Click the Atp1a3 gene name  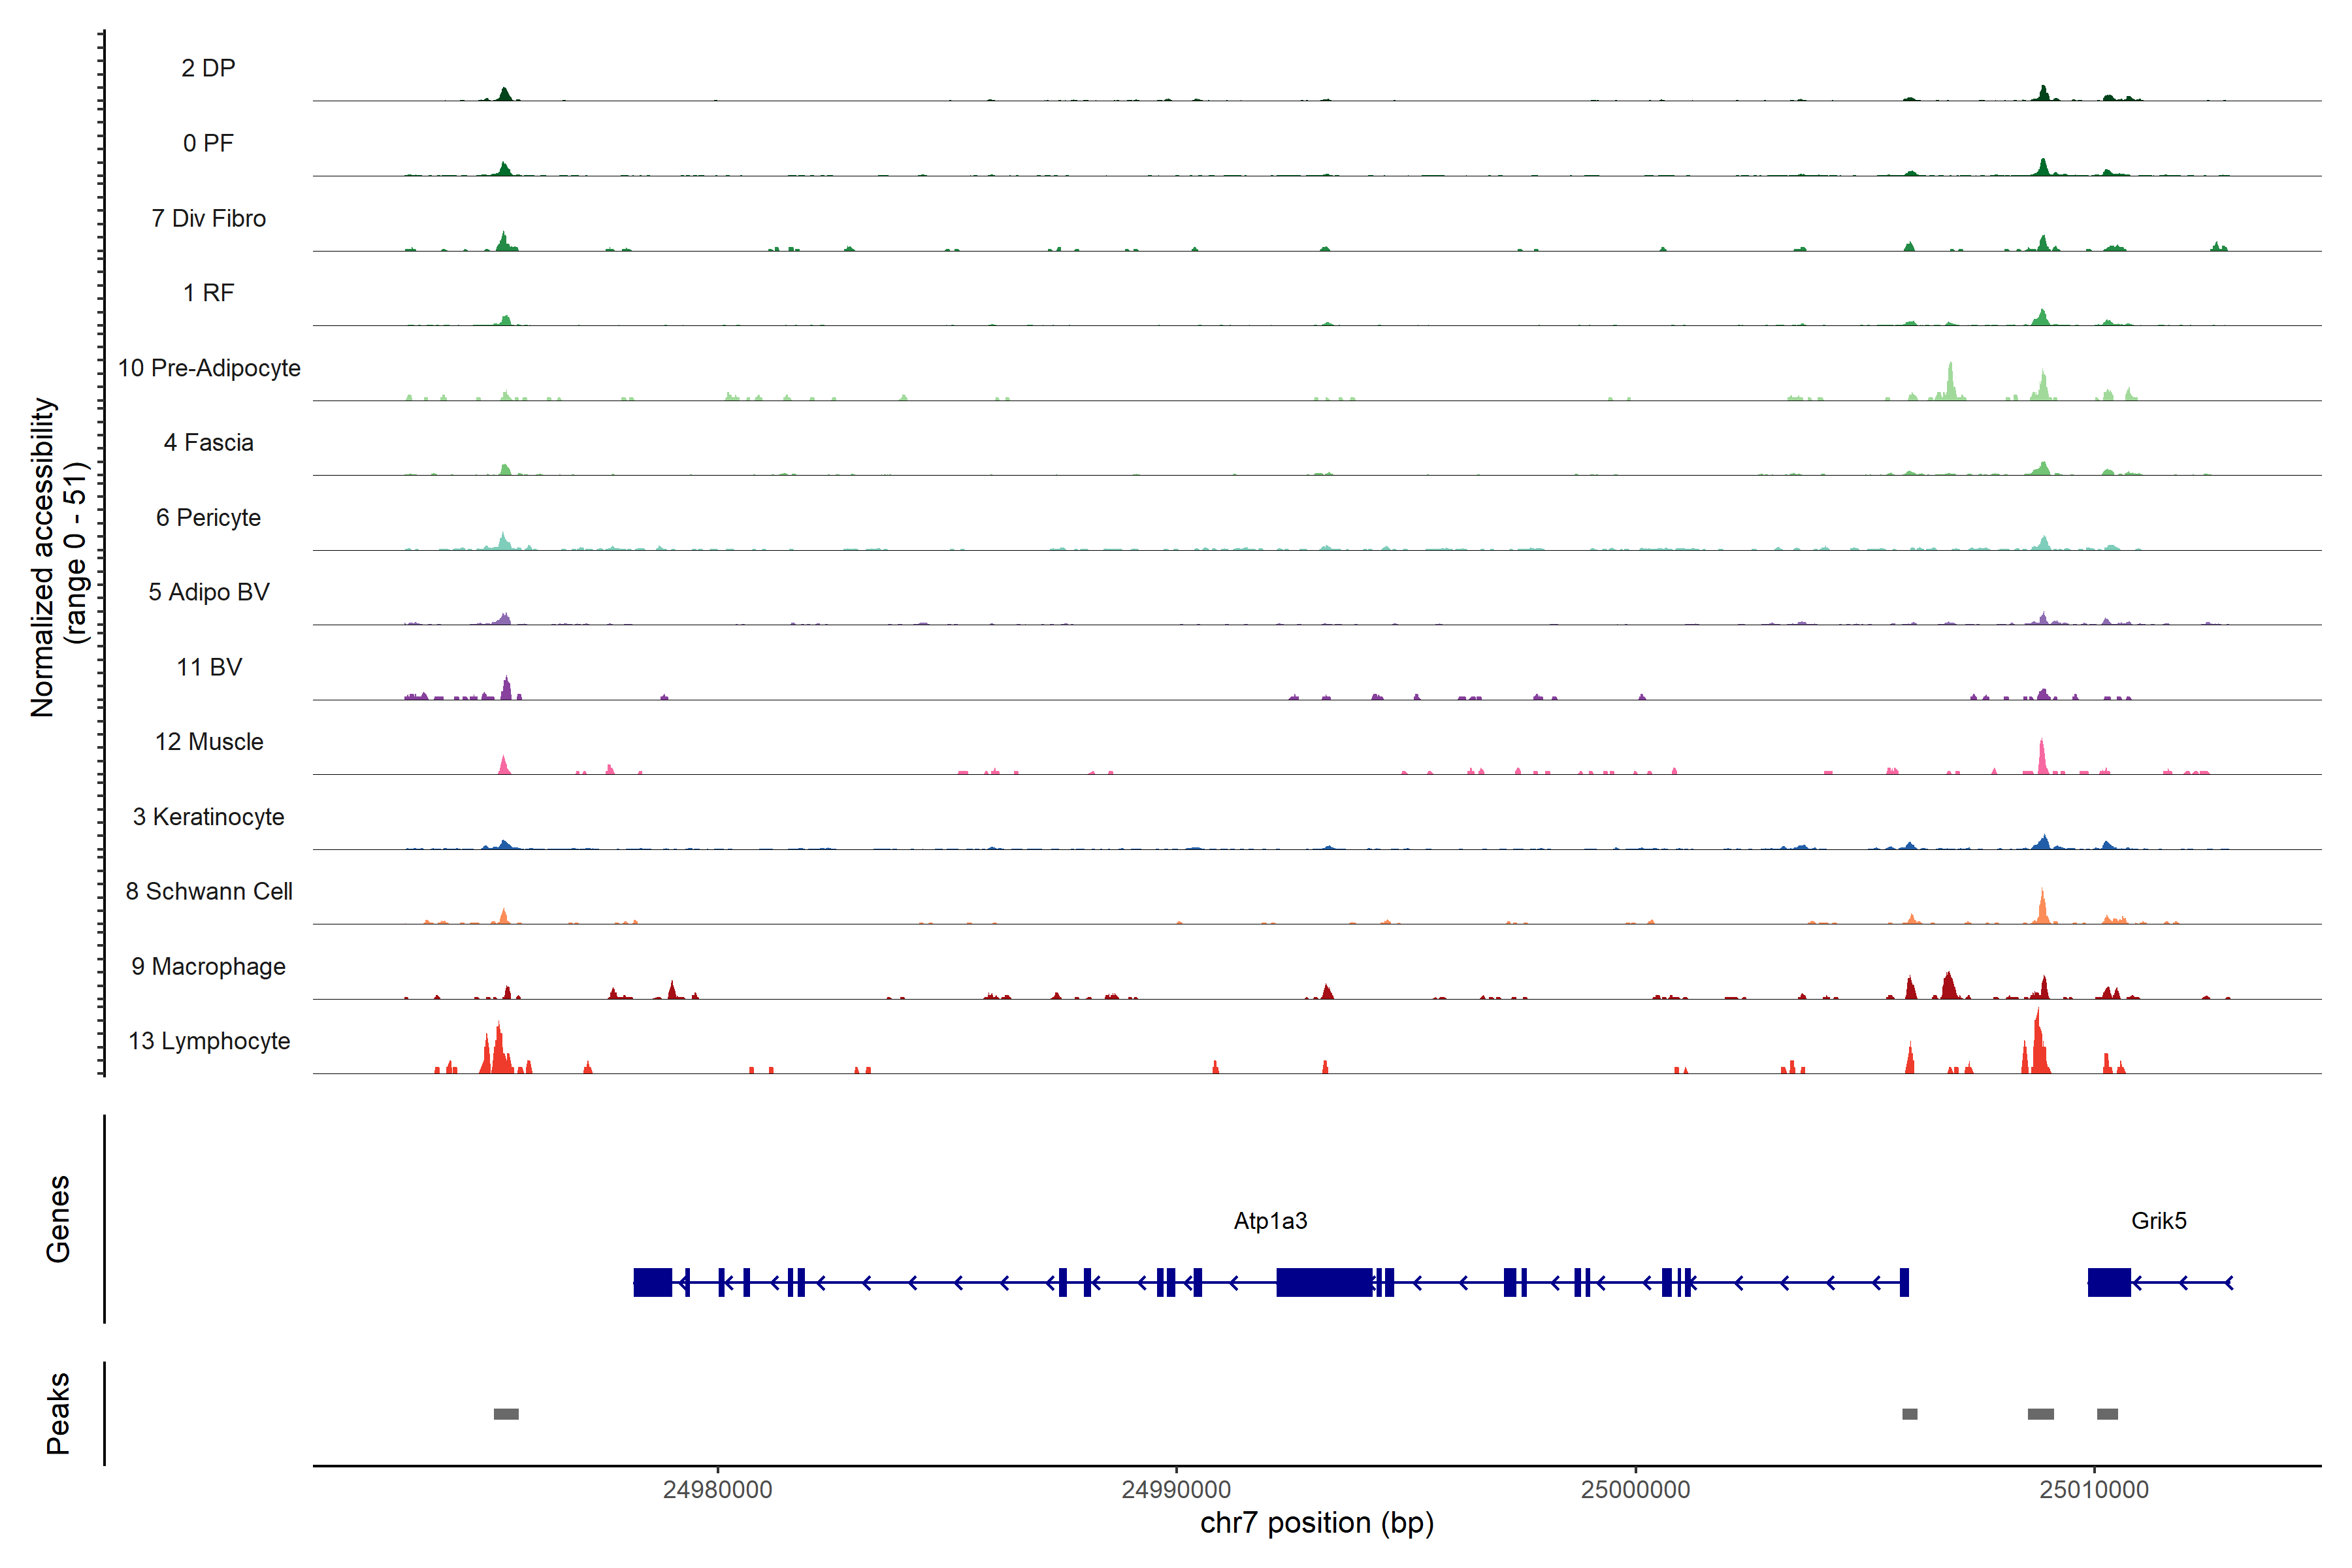point(1270,1221)
